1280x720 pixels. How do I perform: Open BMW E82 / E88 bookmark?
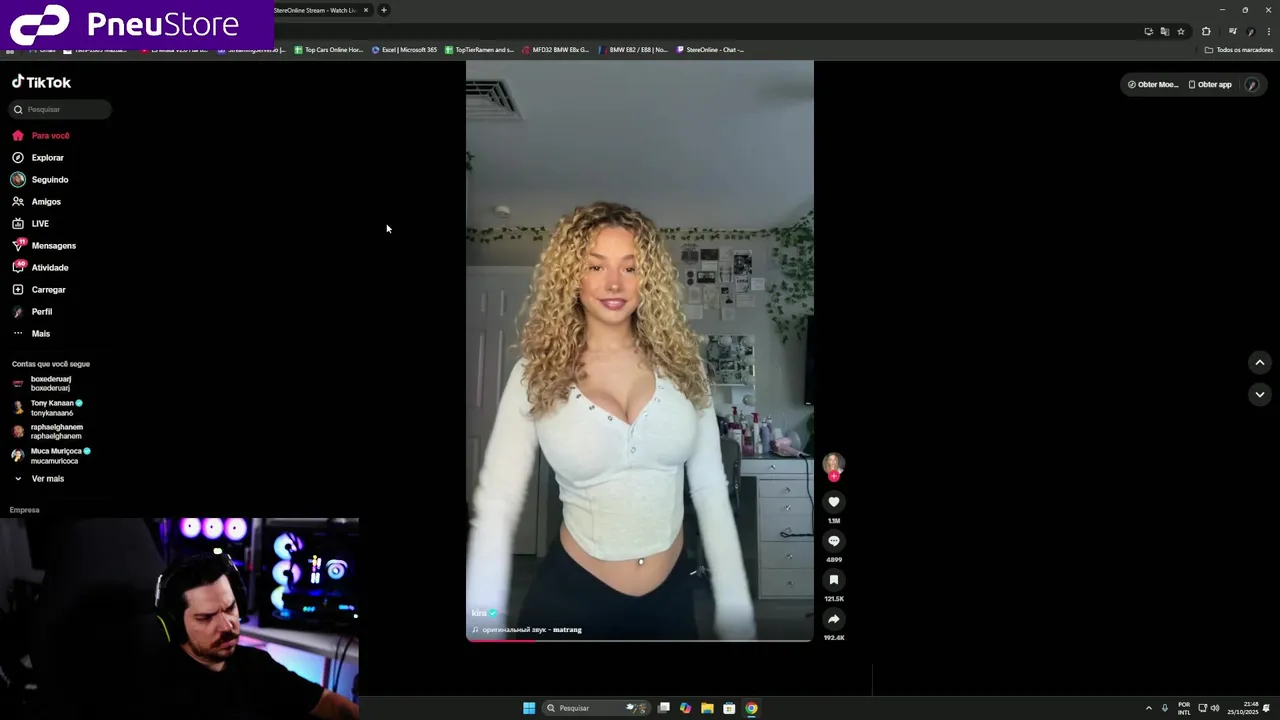click(x=633, y=49)
